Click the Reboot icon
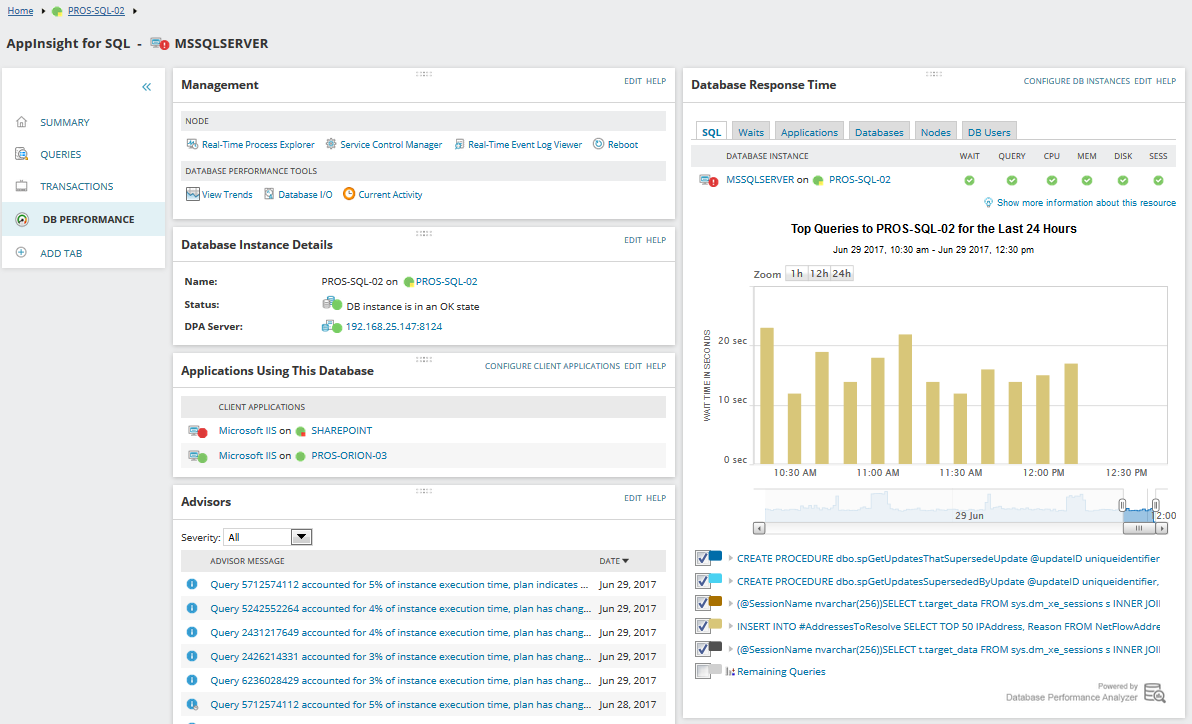Screen dimensions: 1192x724 click(598, 144)
